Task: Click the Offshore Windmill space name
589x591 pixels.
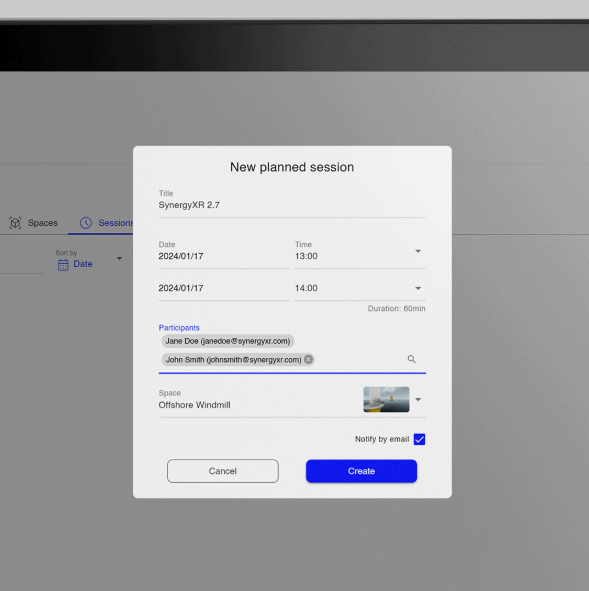Action: tap(194, 405)
